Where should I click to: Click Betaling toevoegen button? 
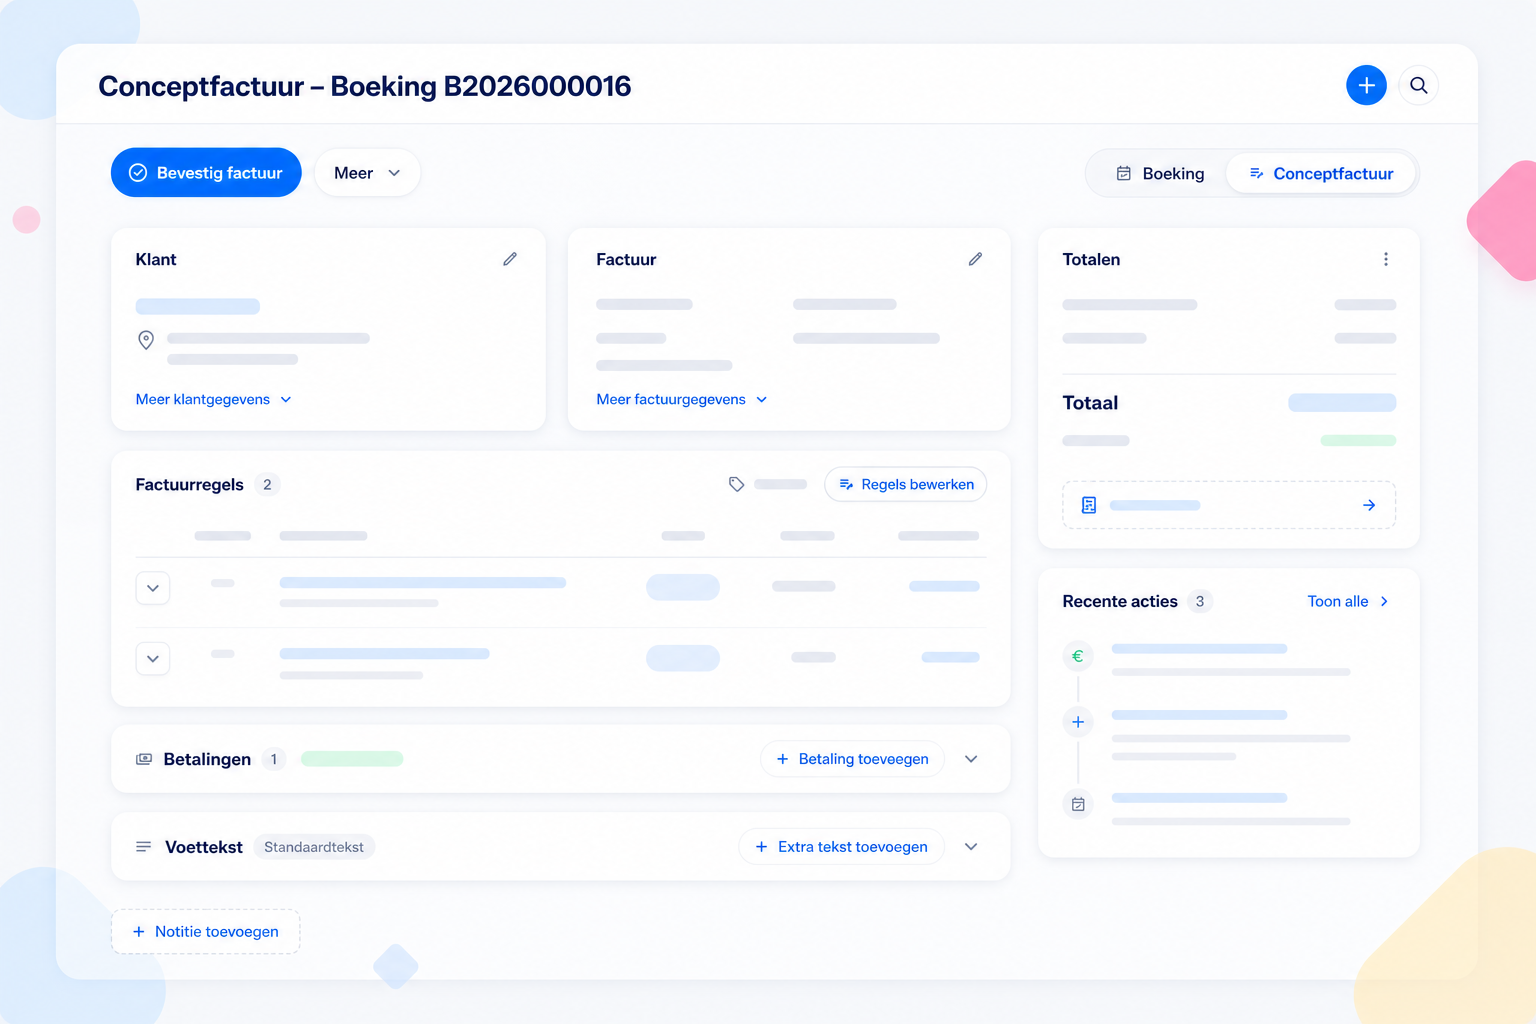tap(853, 759)
